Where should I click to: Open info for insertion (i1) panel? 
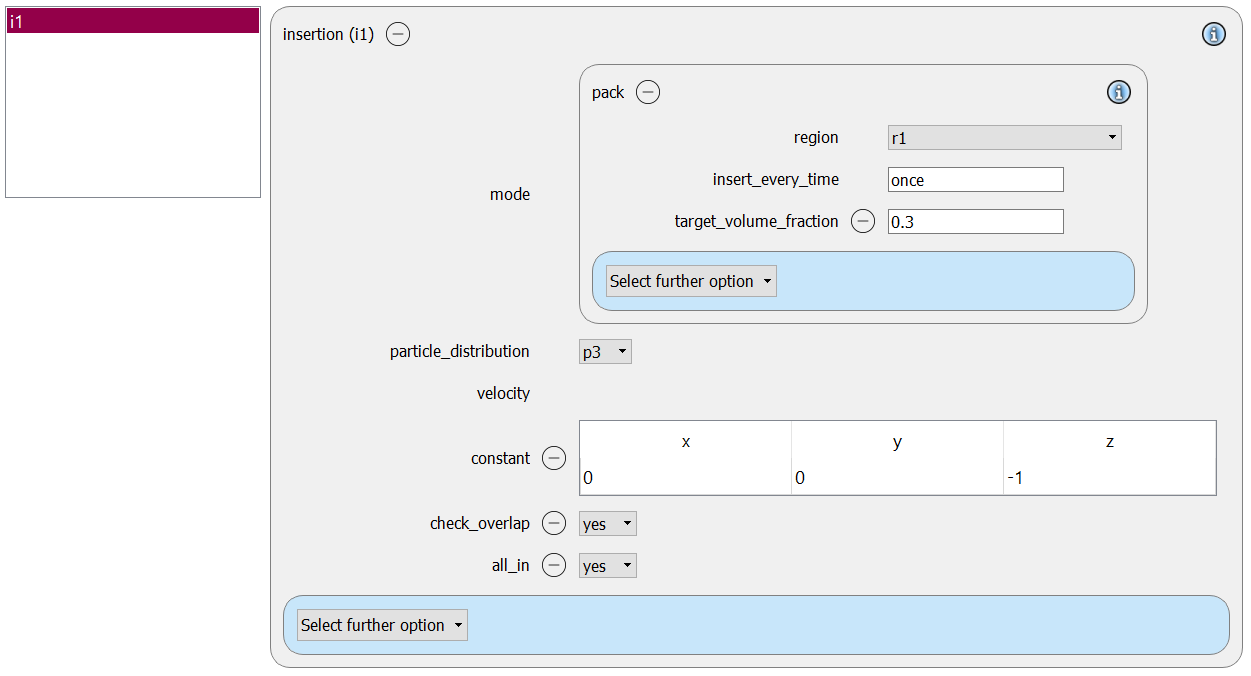point(1213,34)
